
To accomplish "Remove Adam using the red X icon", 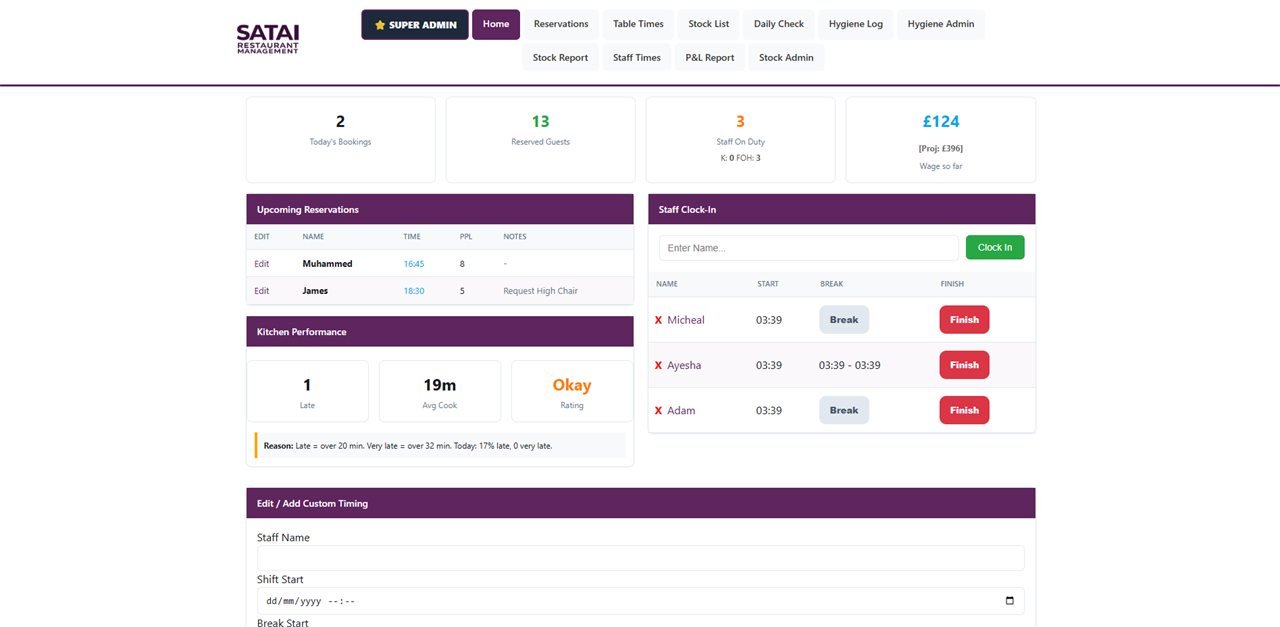I will point(658,410).
